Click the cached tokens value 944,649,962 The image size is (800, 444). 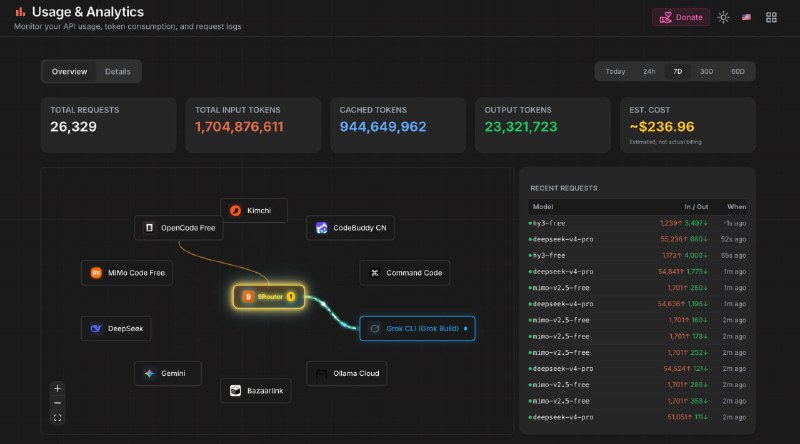pos(383,127)
